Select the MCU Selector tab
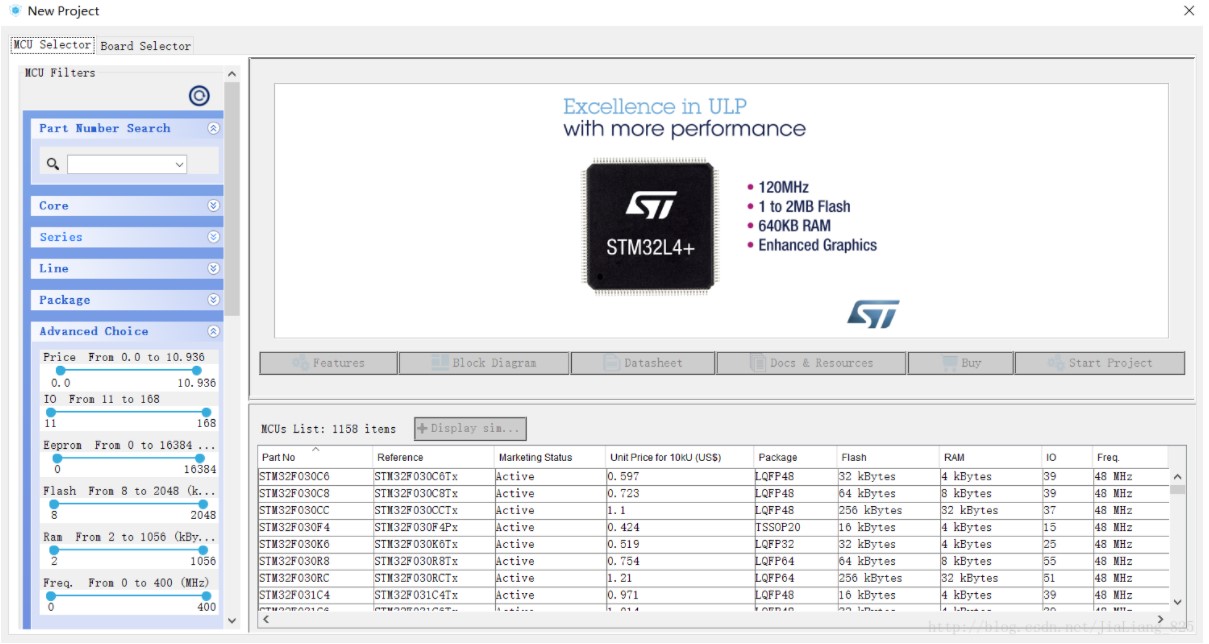The width and height of the screenshot is (1209, 644). pyautogui.click(x=52, y=45)
